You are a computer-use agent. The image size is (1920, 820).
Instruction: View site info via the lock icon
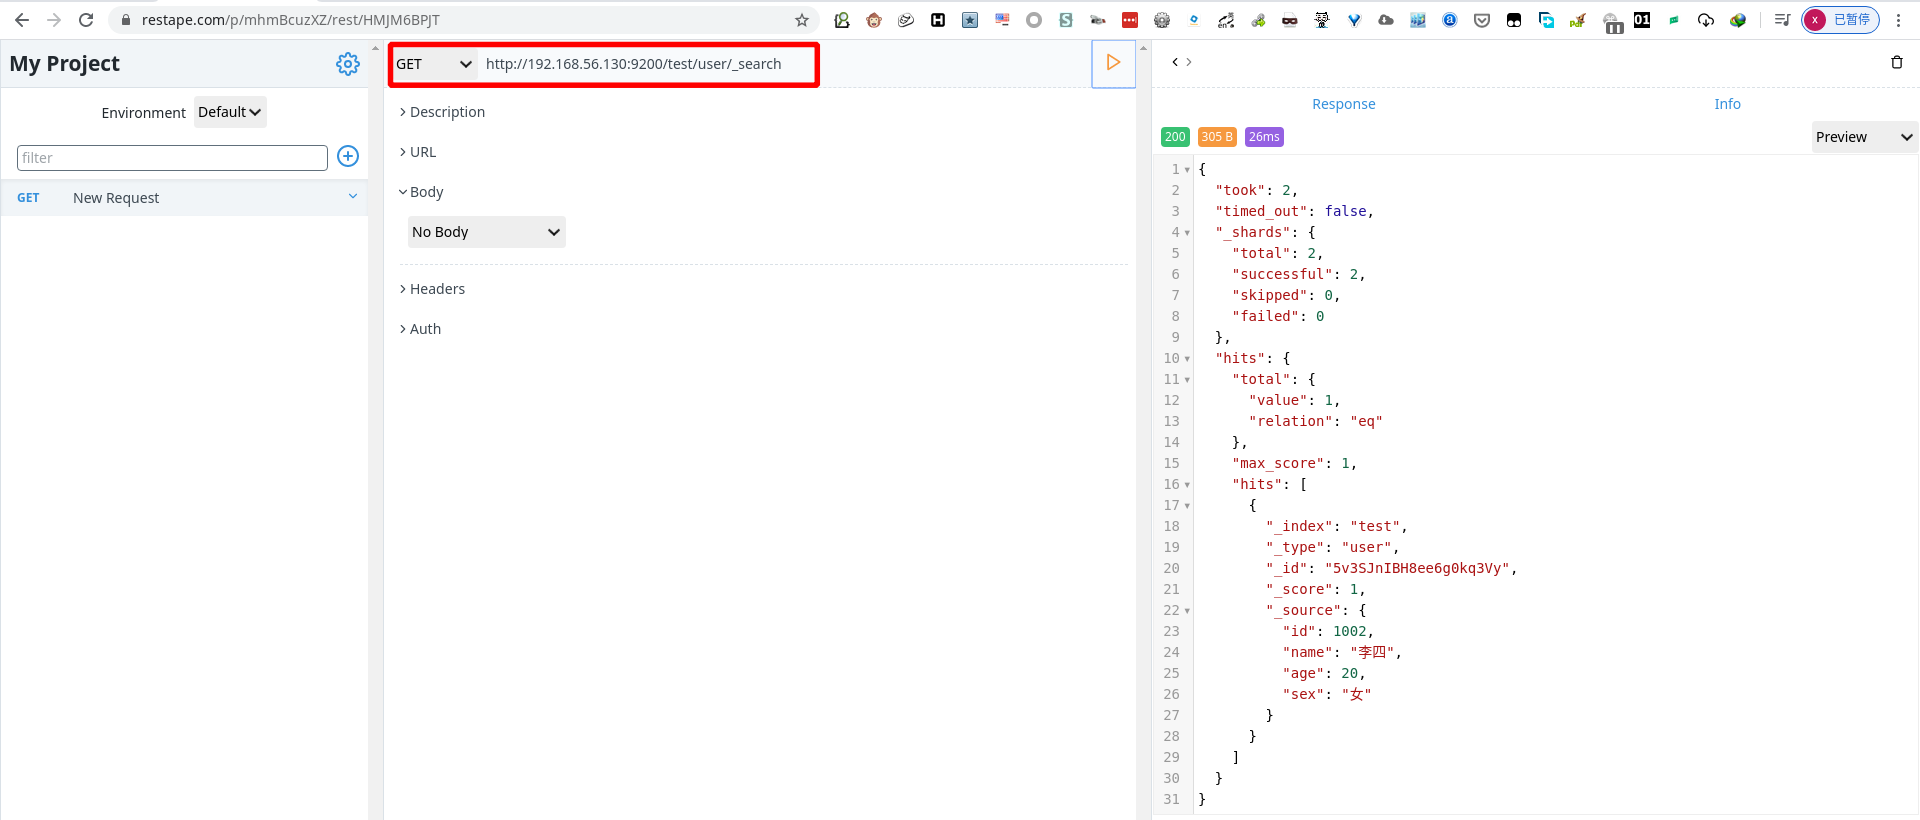(x=126, y=20)
